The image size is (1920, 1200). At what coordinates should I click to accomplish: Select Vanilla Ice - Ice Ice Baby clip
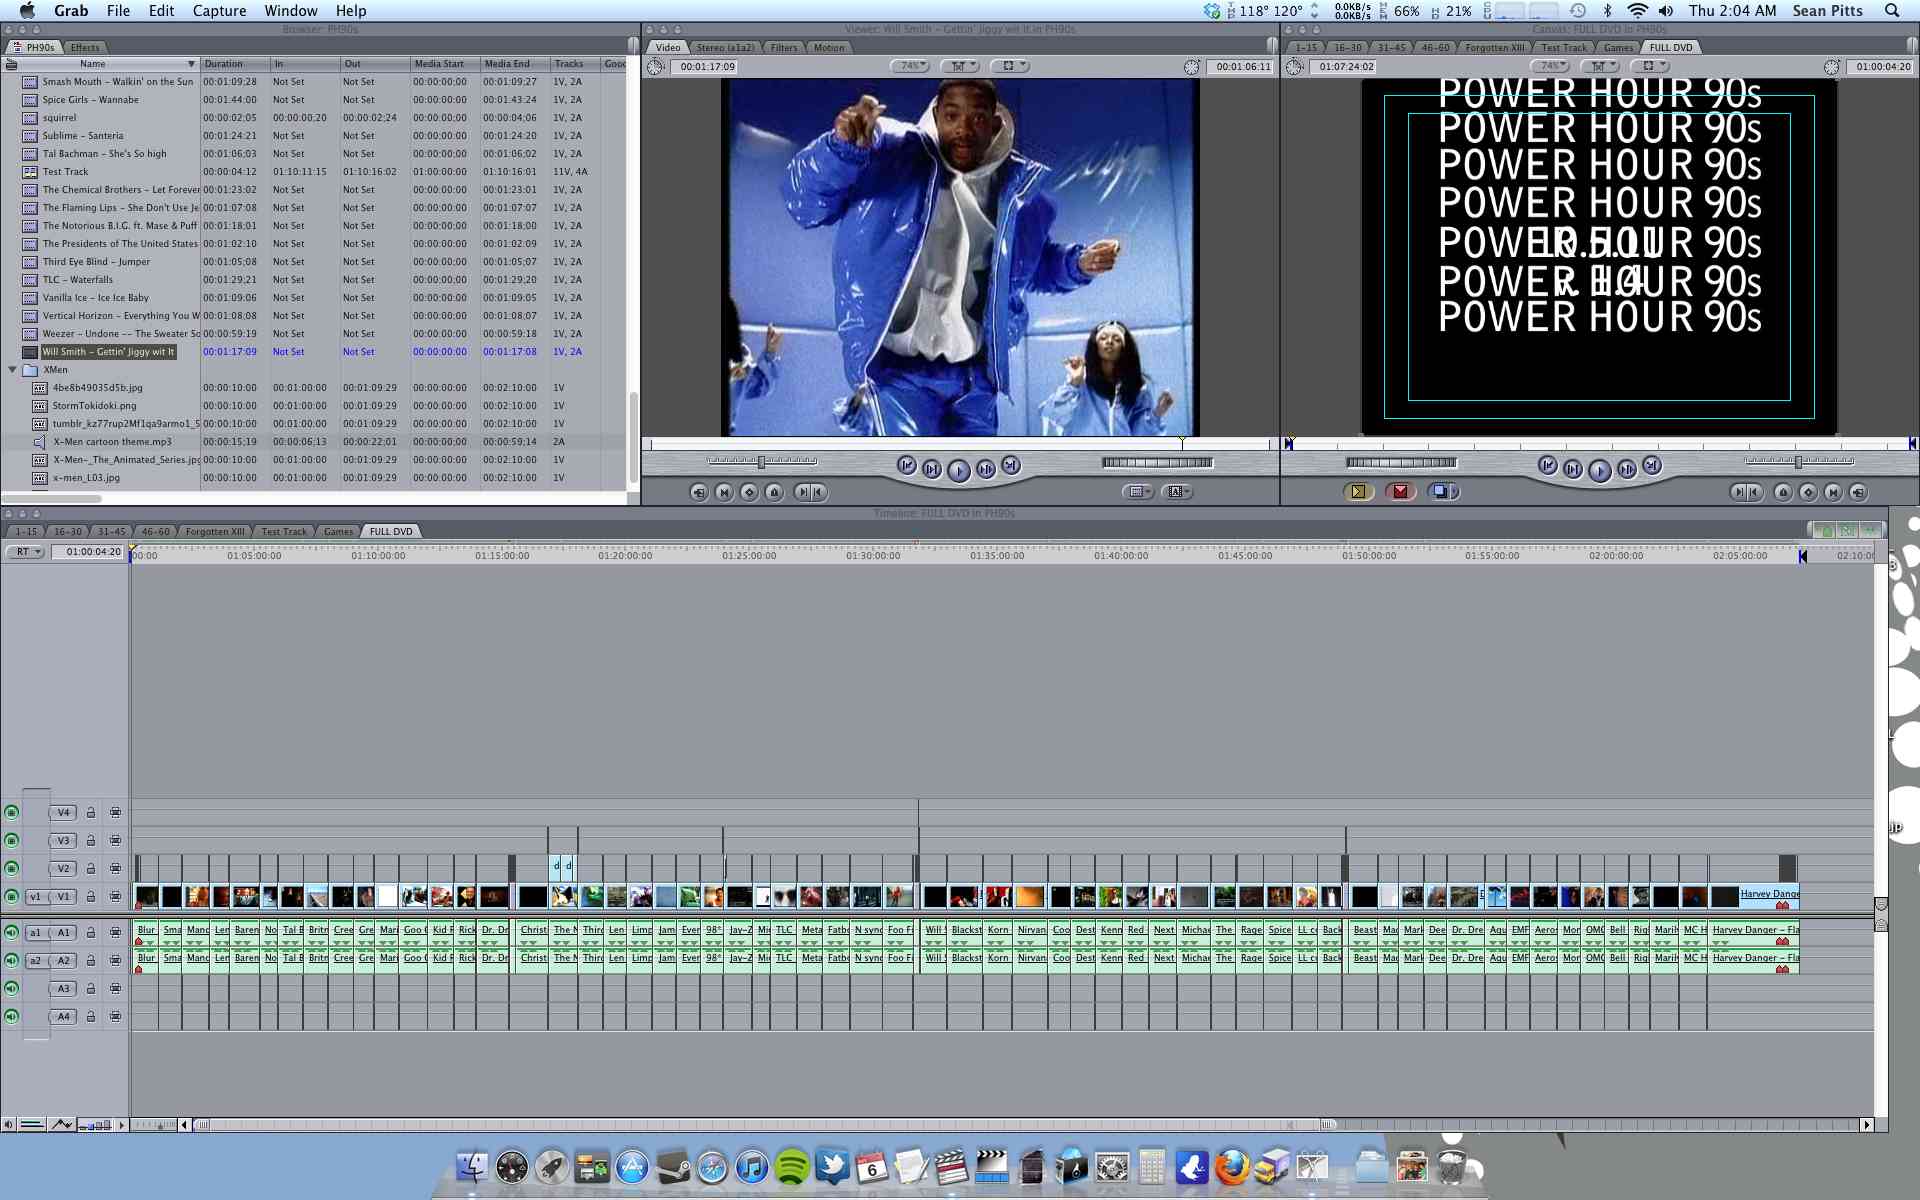tap(95, 298)
